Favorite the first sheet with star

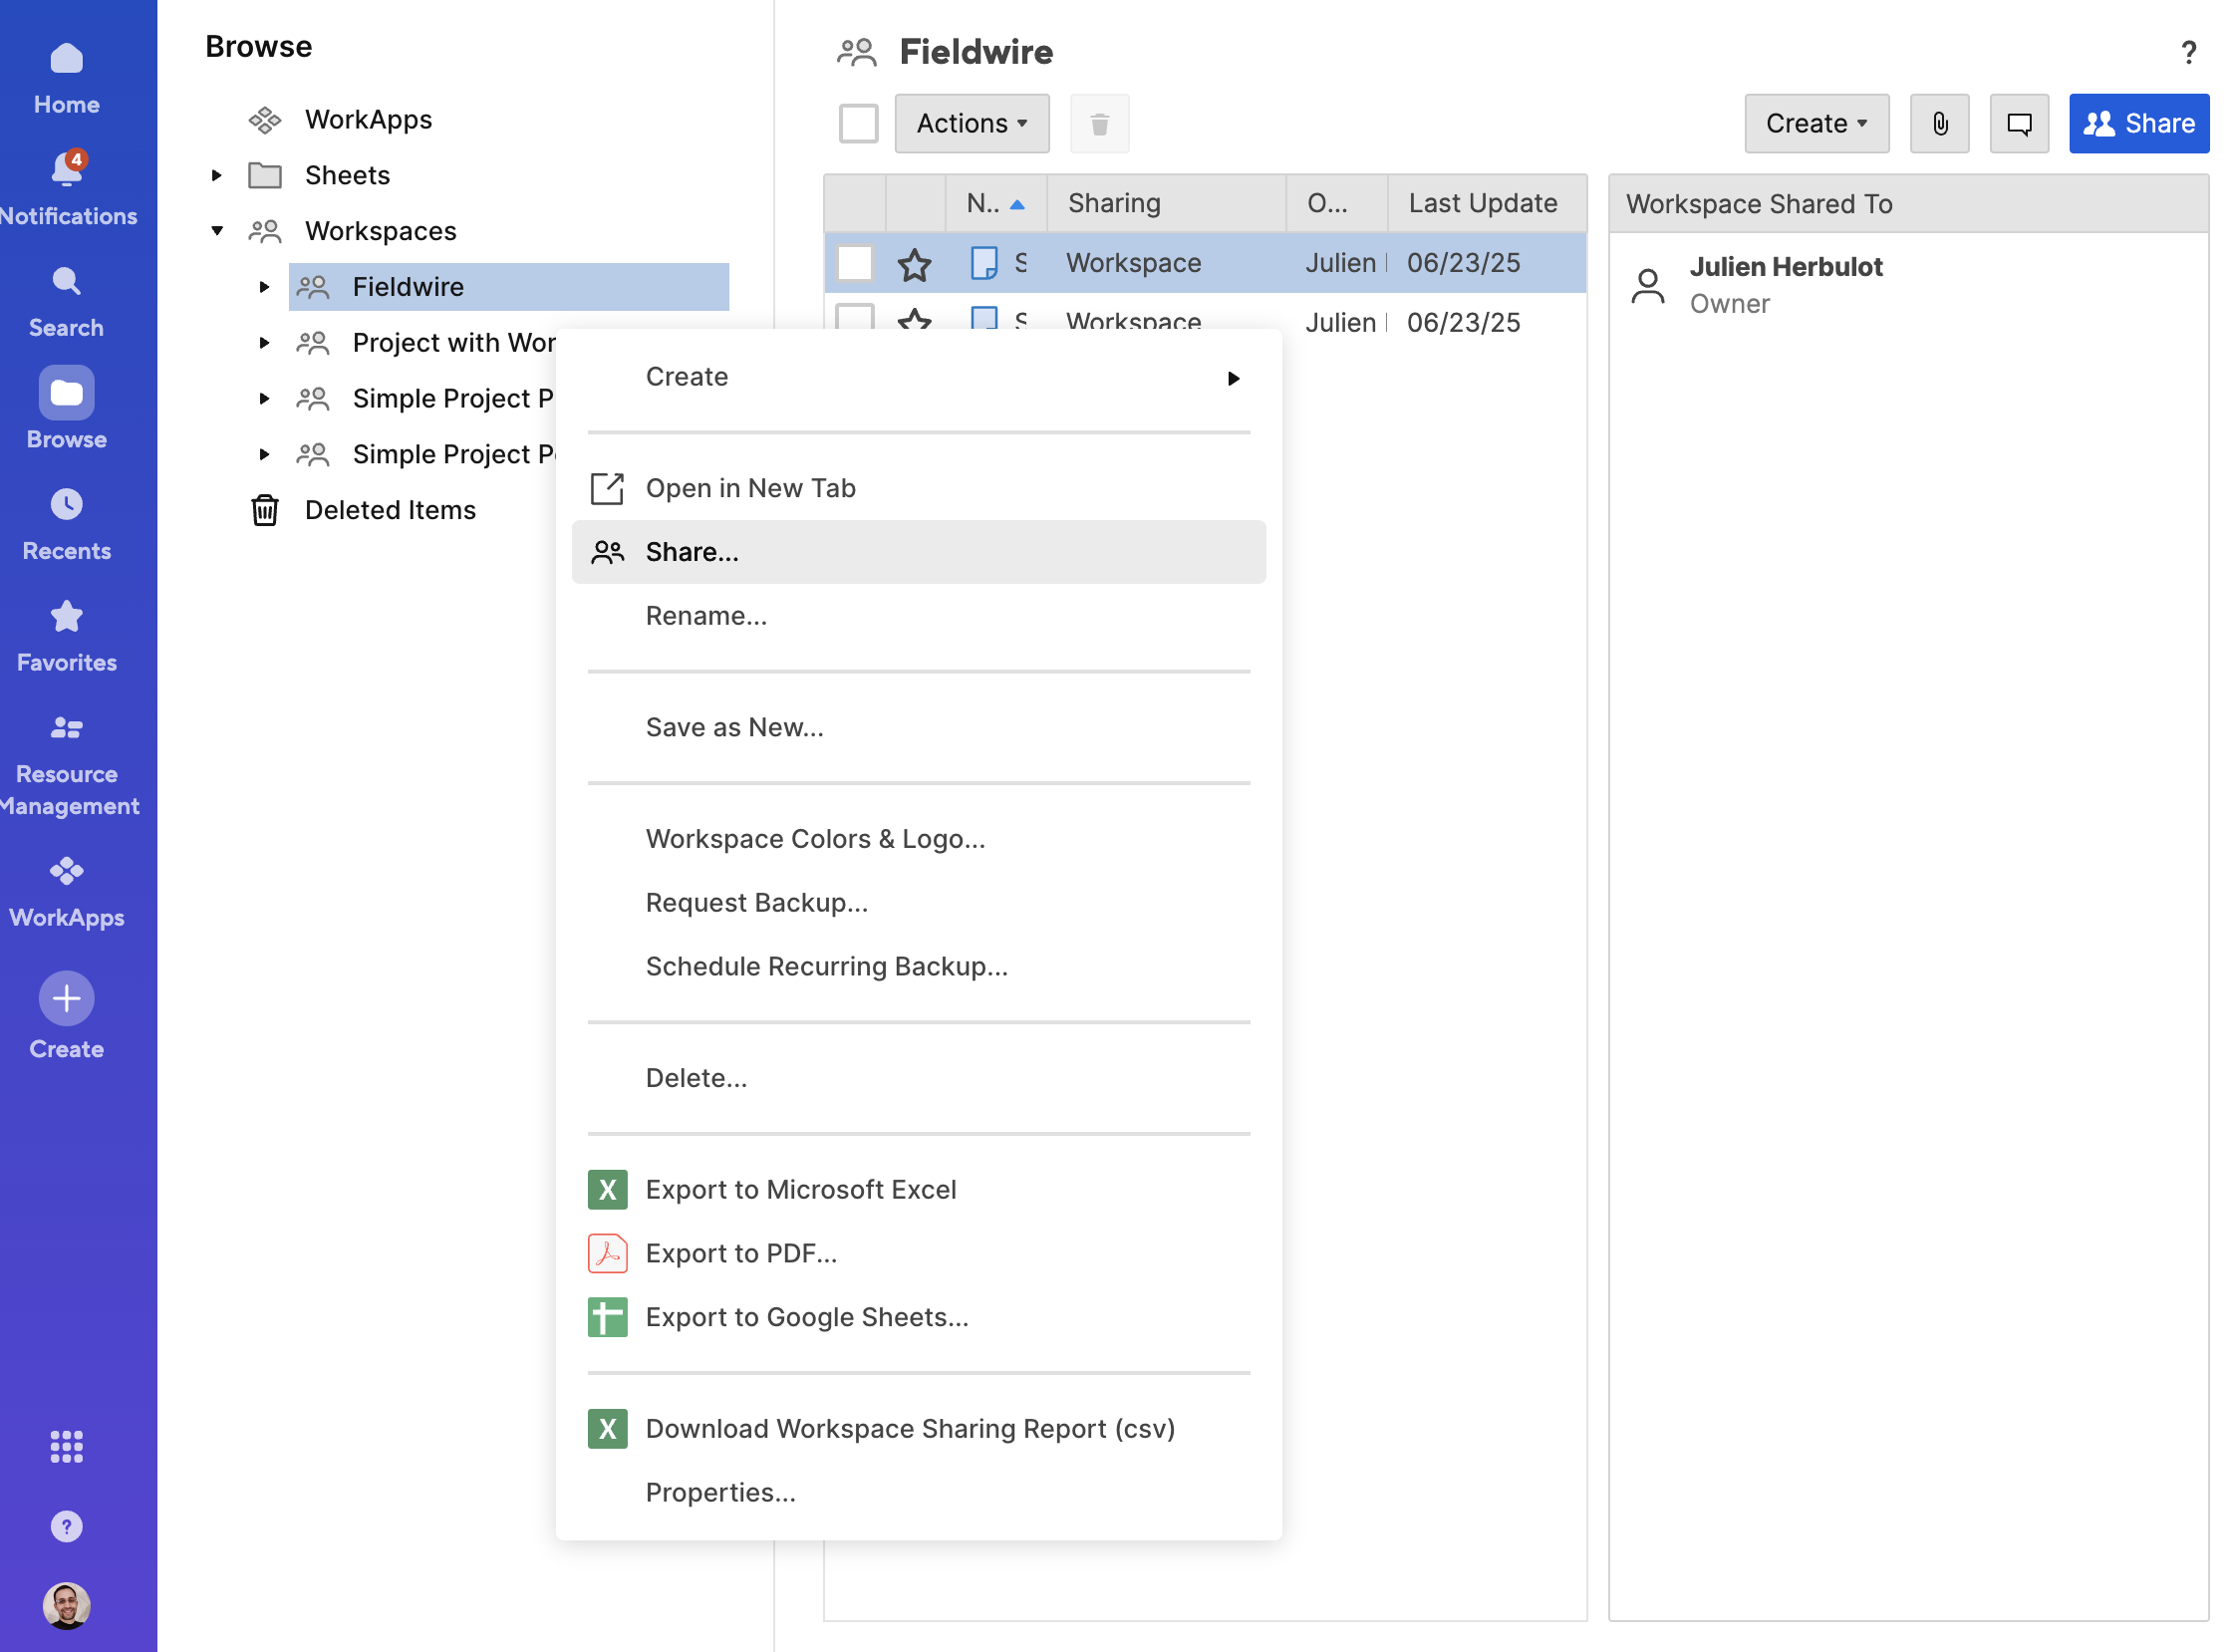(914, 264)
